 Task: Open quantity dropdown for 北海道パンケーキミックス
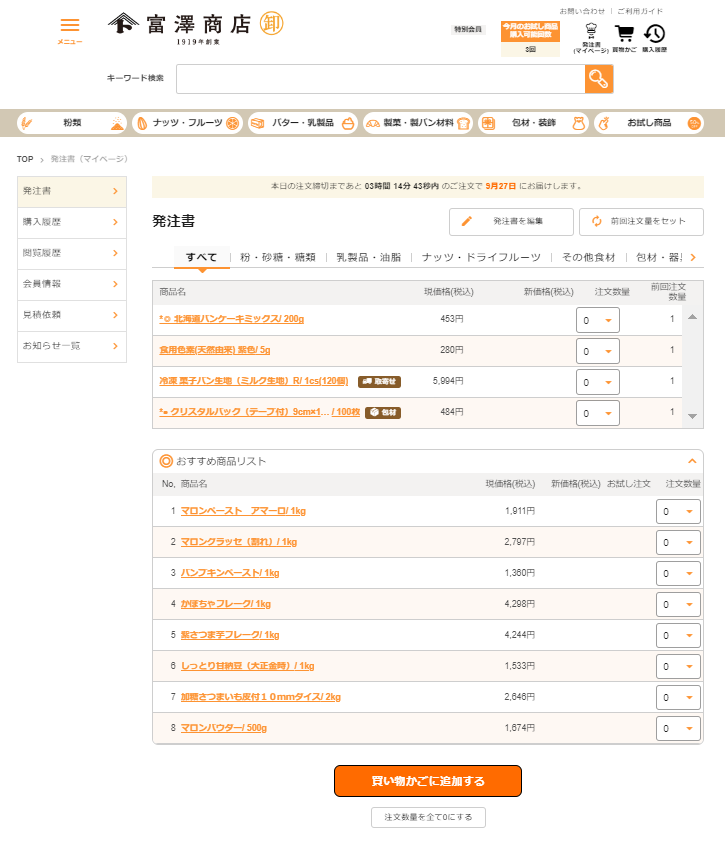click(x=598, y=321)
